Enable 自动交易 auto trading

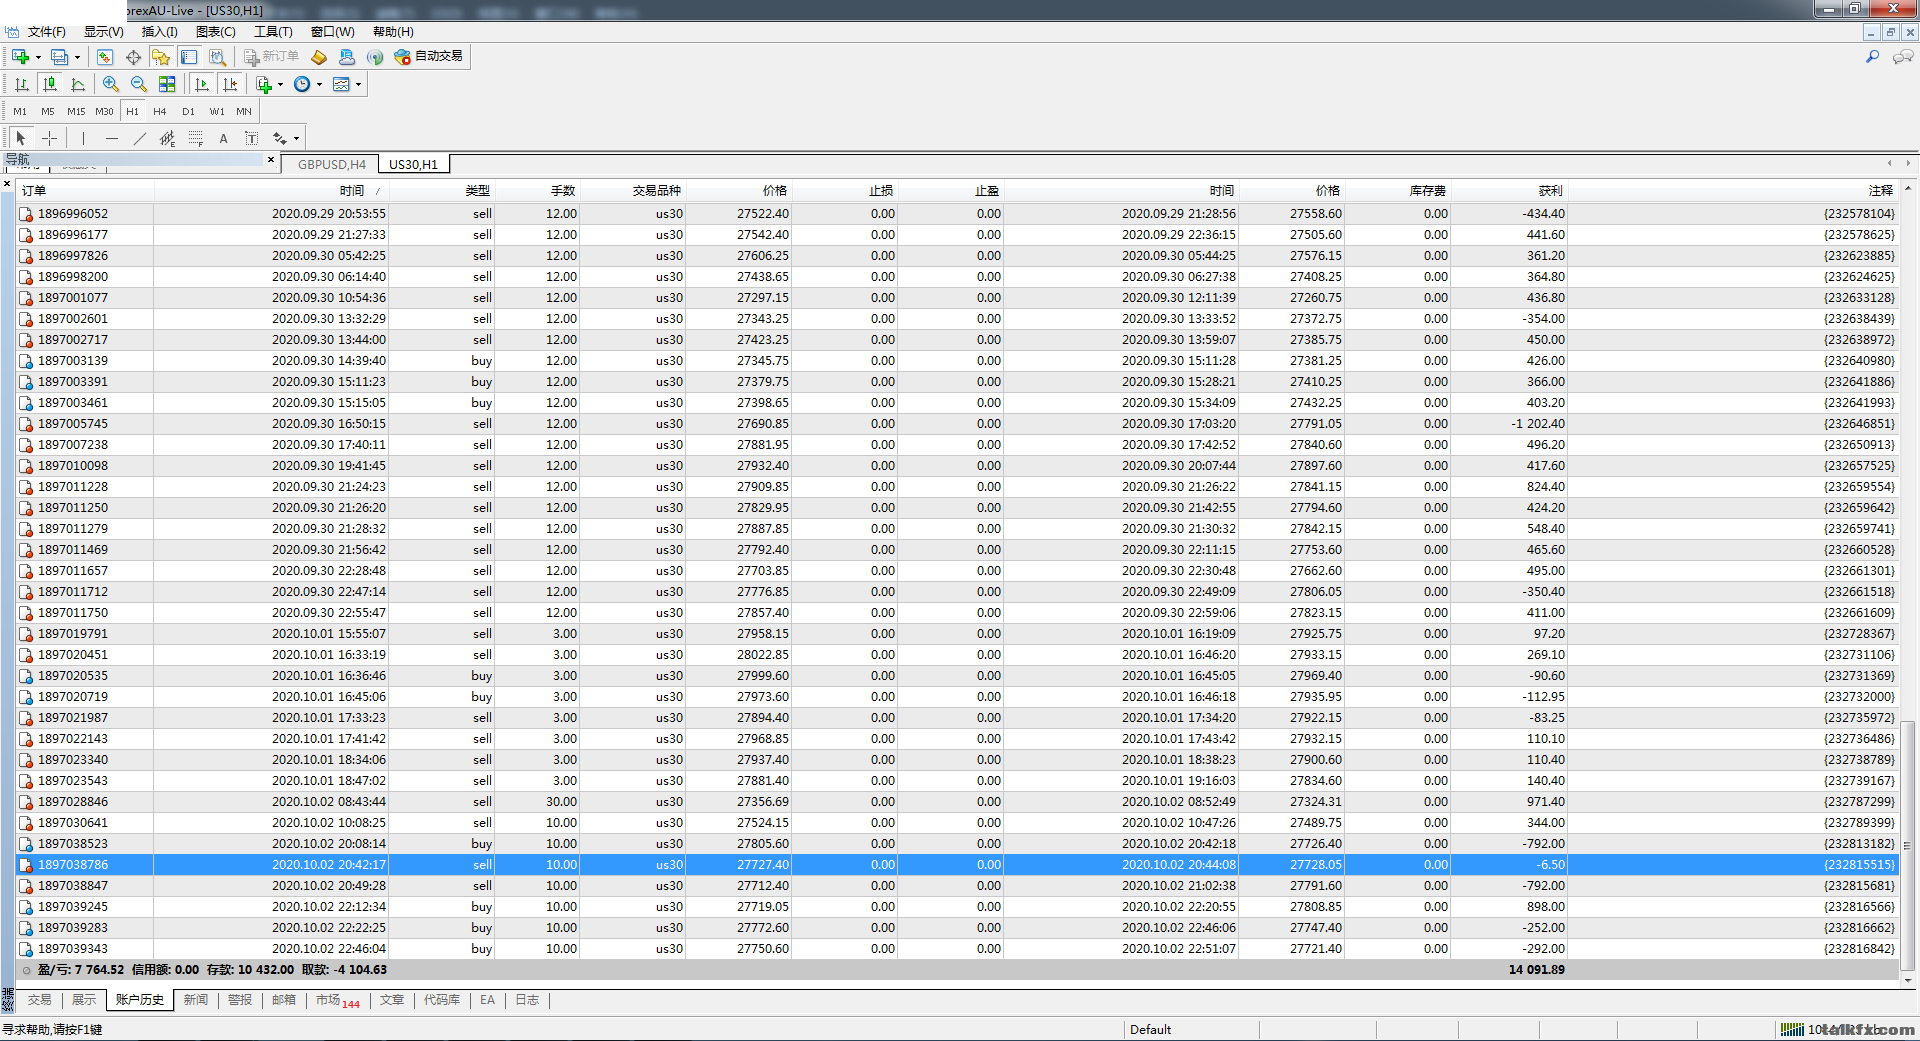(x=429, y=57)
